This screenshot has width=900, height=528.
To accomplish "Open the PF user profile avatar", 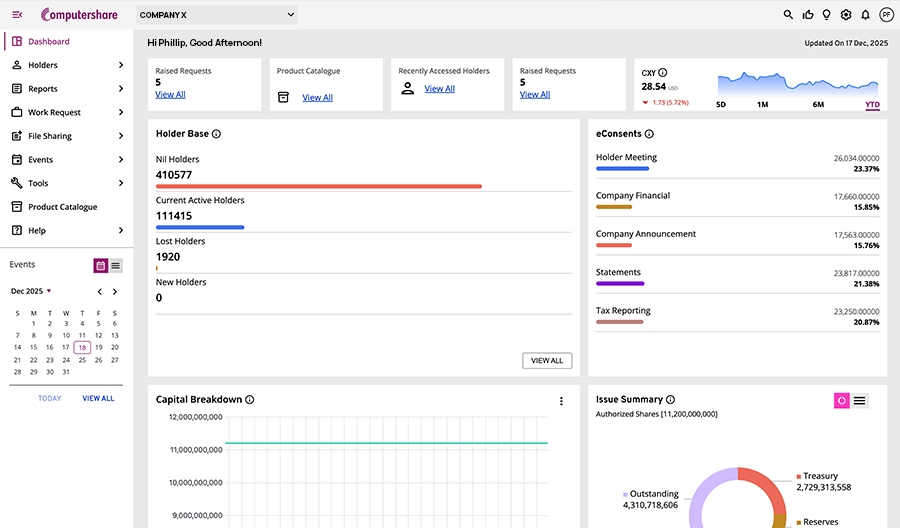I will [x=886, y=15].
